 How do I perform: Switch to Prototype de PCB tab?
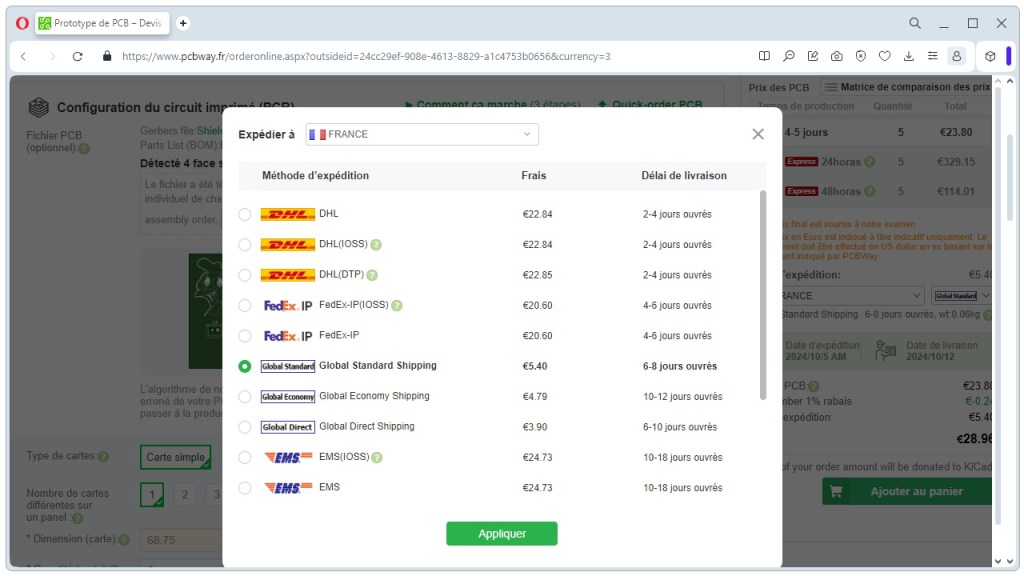102,23
